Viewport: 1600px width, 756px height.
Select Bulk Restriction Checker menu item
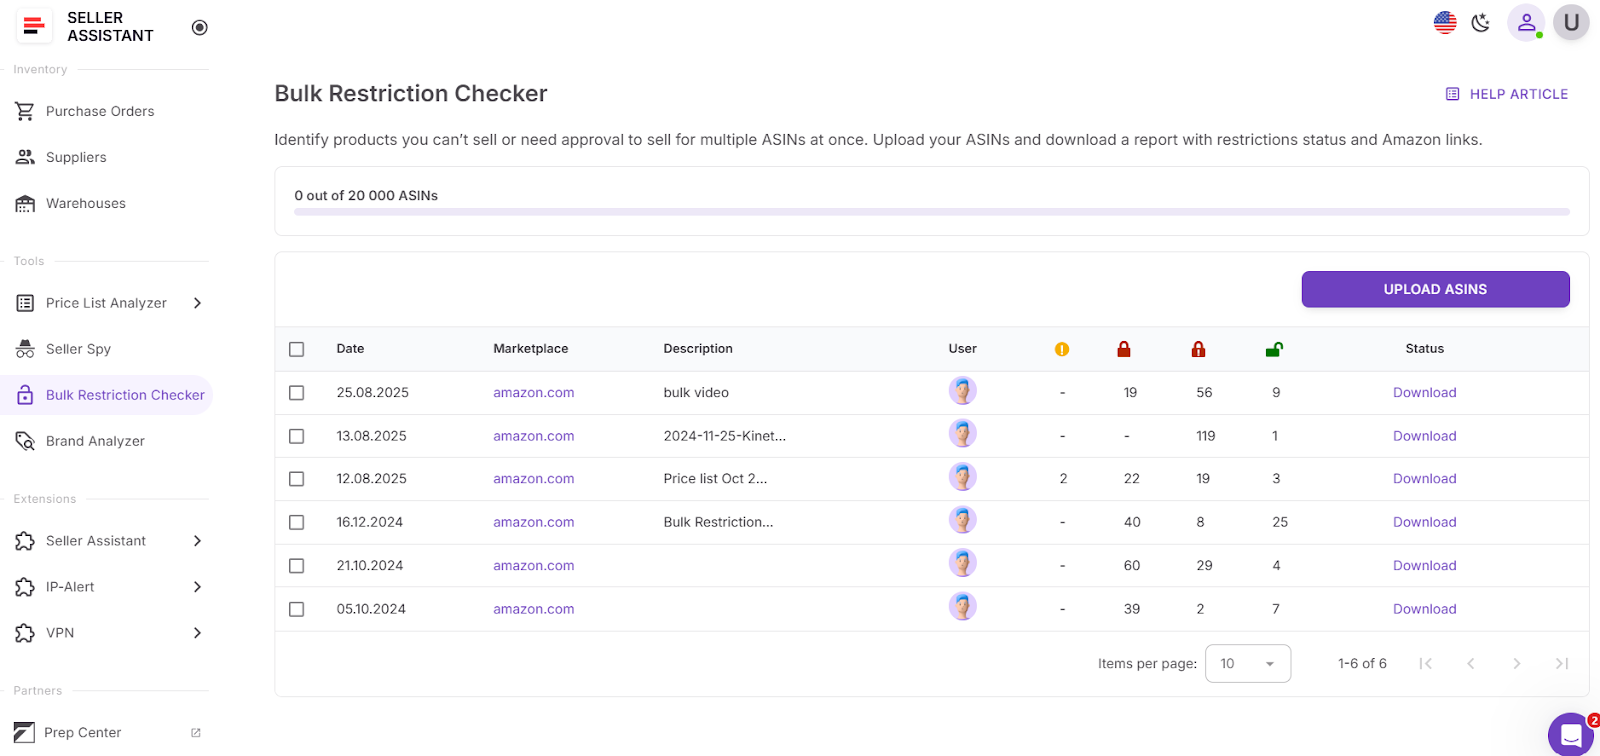(x=106, y=395)
